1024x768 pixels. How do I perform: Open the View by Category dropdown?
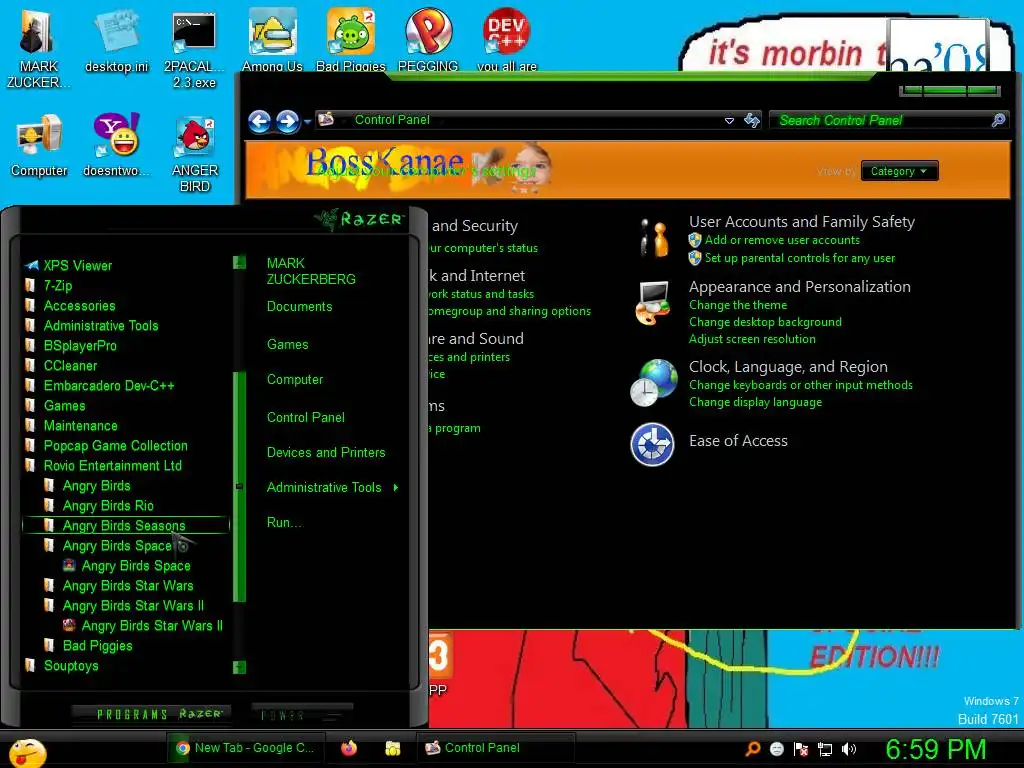click(899, 171)
